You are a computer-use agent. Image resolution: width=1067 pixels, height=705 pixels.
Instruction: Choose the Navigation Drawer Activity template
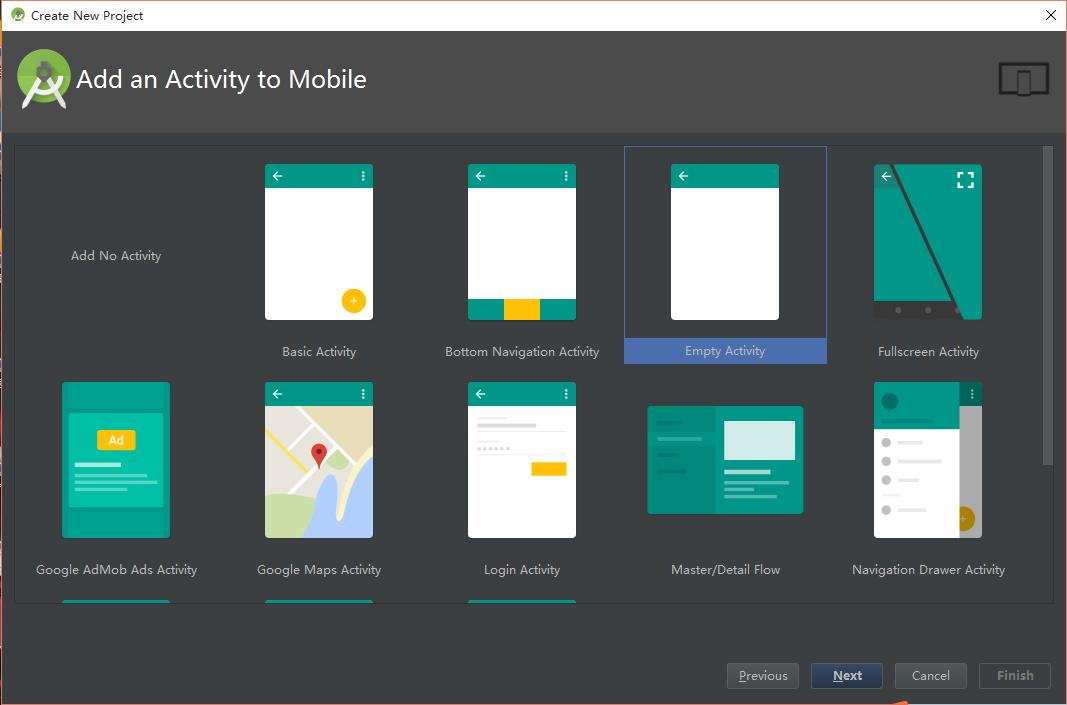[927, 460]
